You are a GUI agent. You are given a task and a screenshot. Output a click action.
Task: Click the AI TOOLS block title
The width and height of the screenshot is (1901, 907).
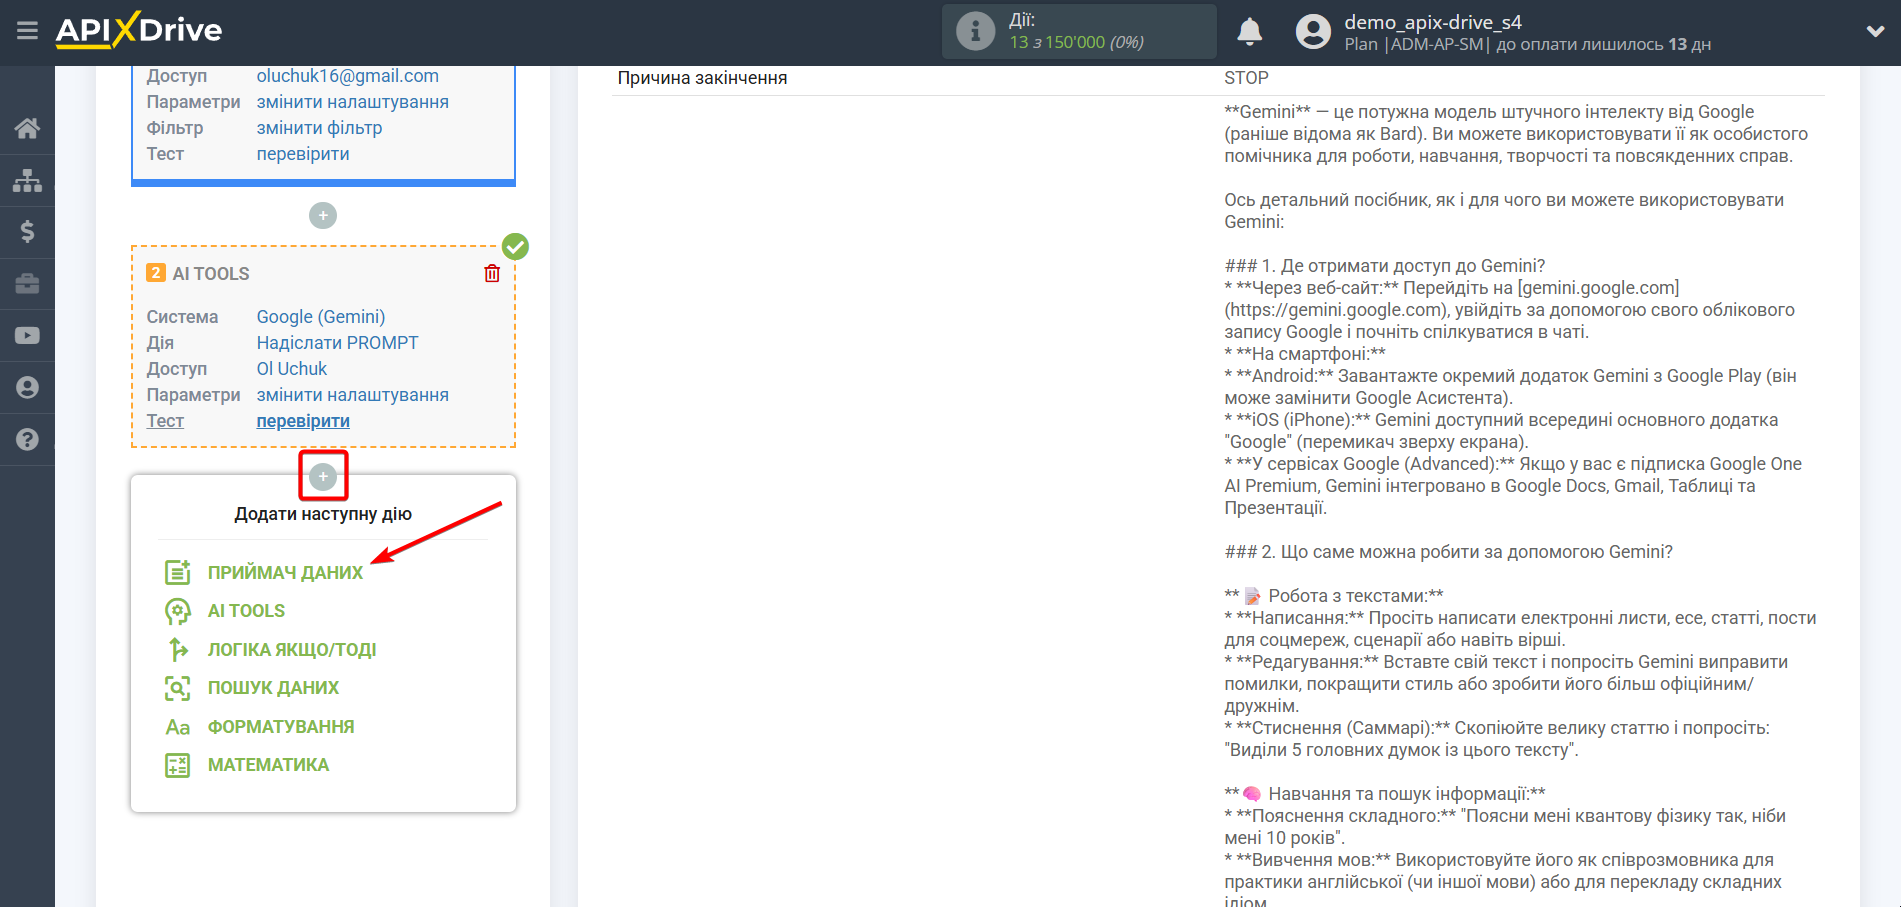click(x=211, y=274)
